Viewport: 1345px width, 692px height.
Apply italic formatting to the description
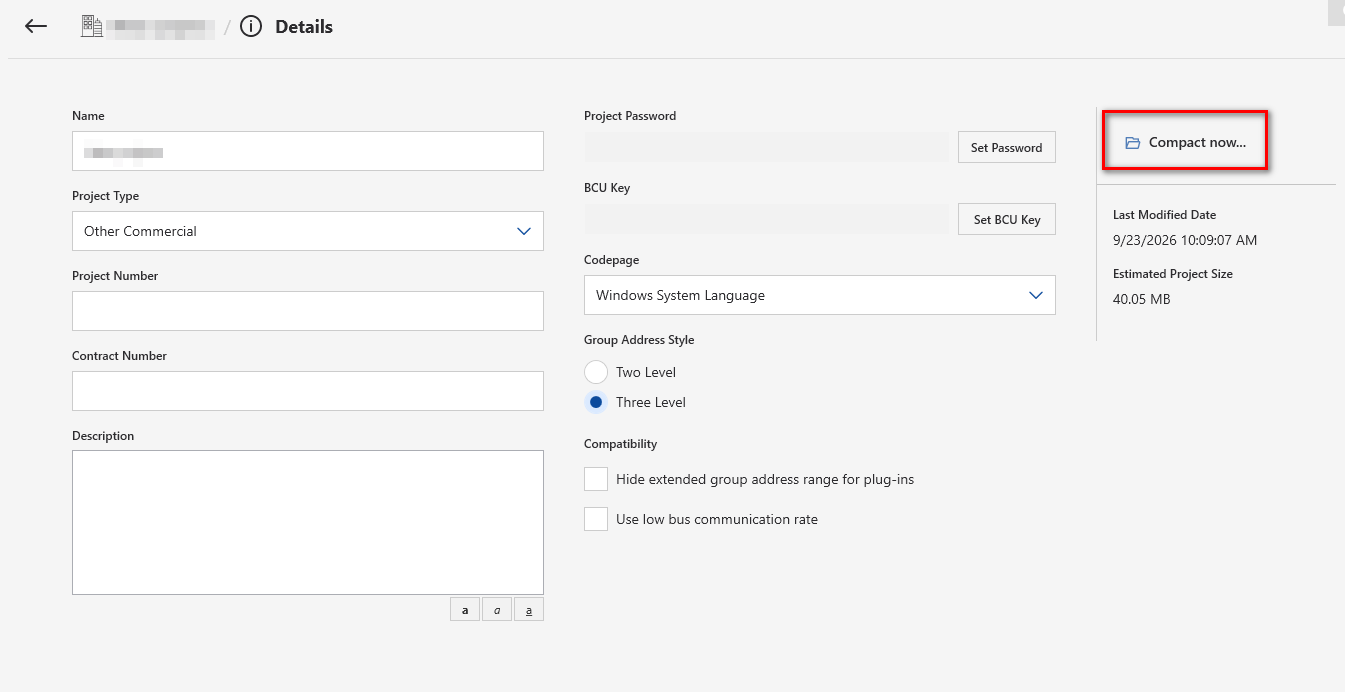click(497, 609)
